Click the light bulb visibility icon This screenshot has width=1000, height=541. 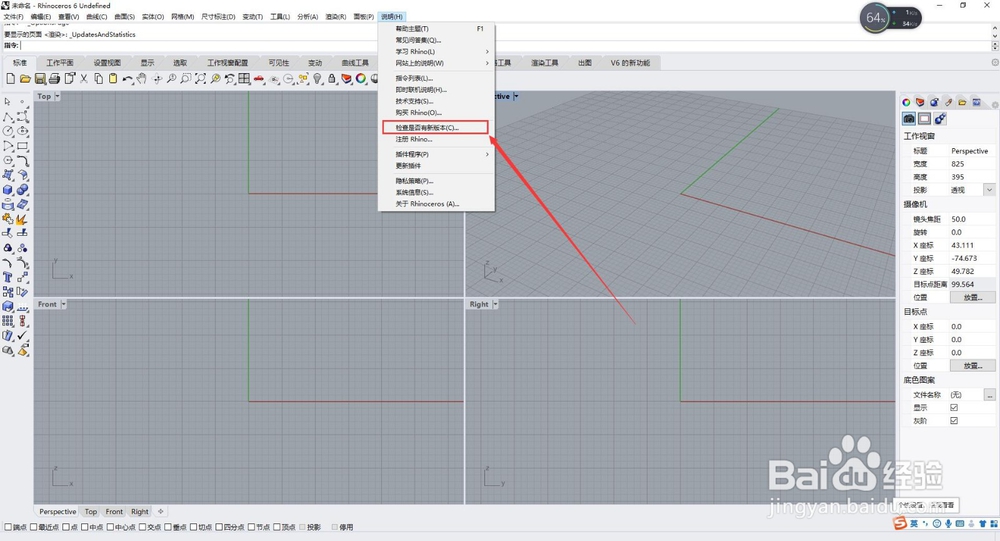318,78
